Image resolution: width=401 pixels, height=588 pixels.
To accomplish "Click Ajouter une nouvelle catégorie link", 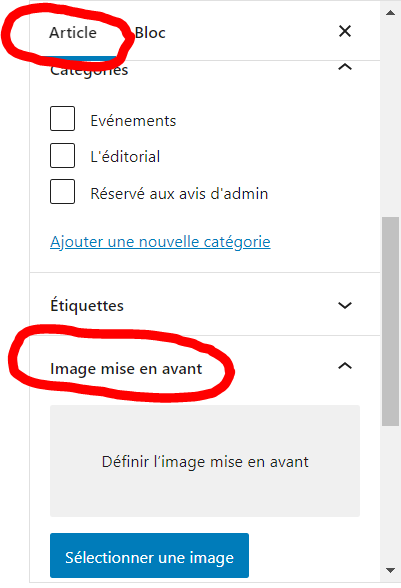I will (x=160, y=242).
